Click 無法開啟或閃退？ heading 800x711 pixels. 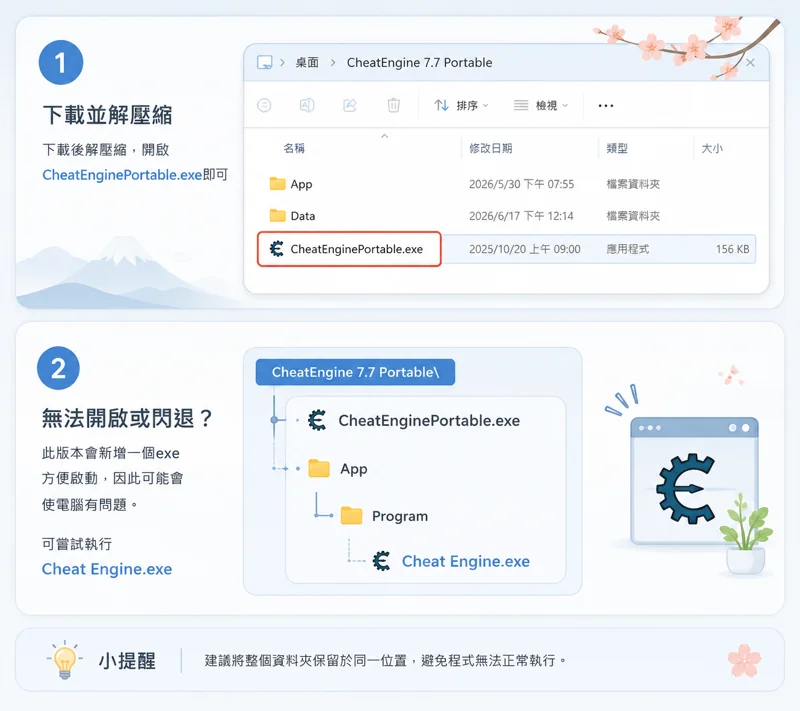128,418
